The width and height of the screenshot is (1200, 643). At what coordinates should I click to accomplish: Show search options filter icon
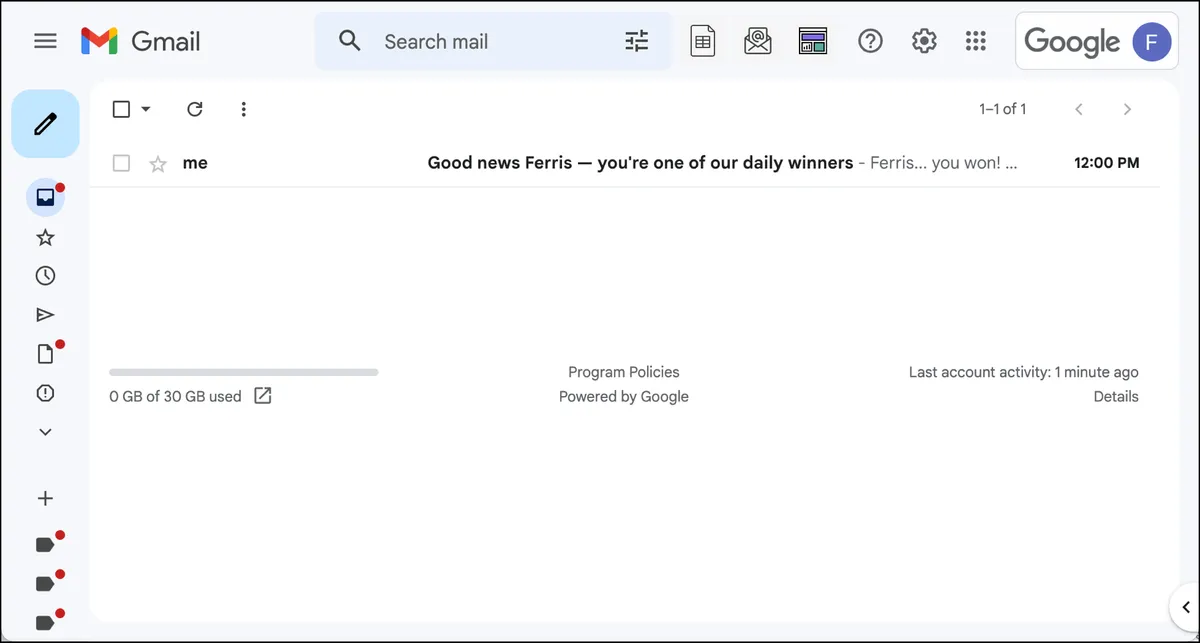[636, 41]
